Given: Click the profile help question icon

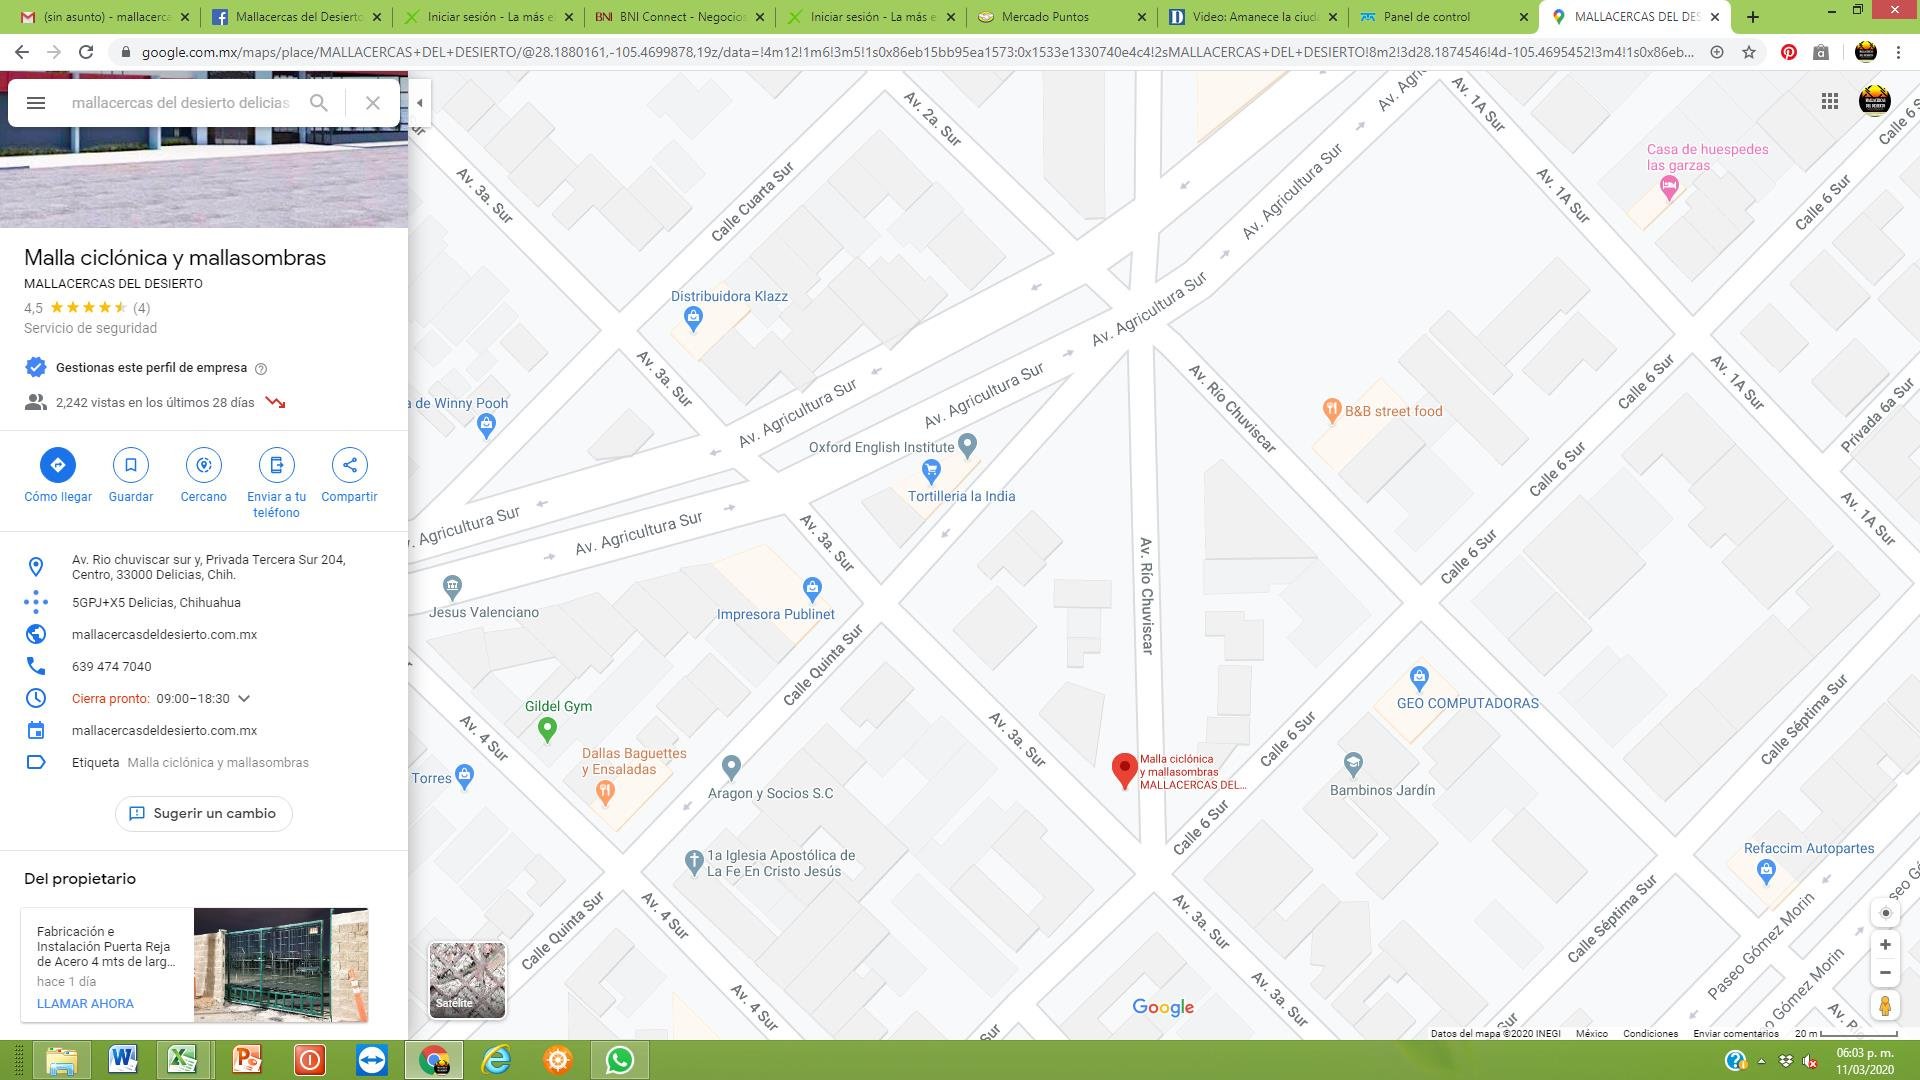Looking at the screenshot, I should tap(261, 369).
